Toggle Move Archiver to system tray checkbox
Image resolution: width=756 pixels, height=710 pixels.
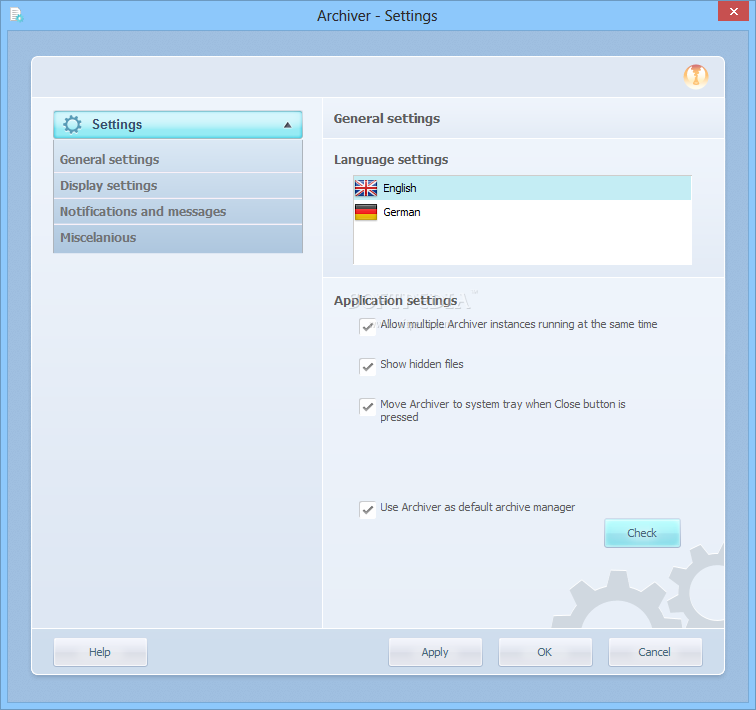pyautogui.click(x=367, y=406)
